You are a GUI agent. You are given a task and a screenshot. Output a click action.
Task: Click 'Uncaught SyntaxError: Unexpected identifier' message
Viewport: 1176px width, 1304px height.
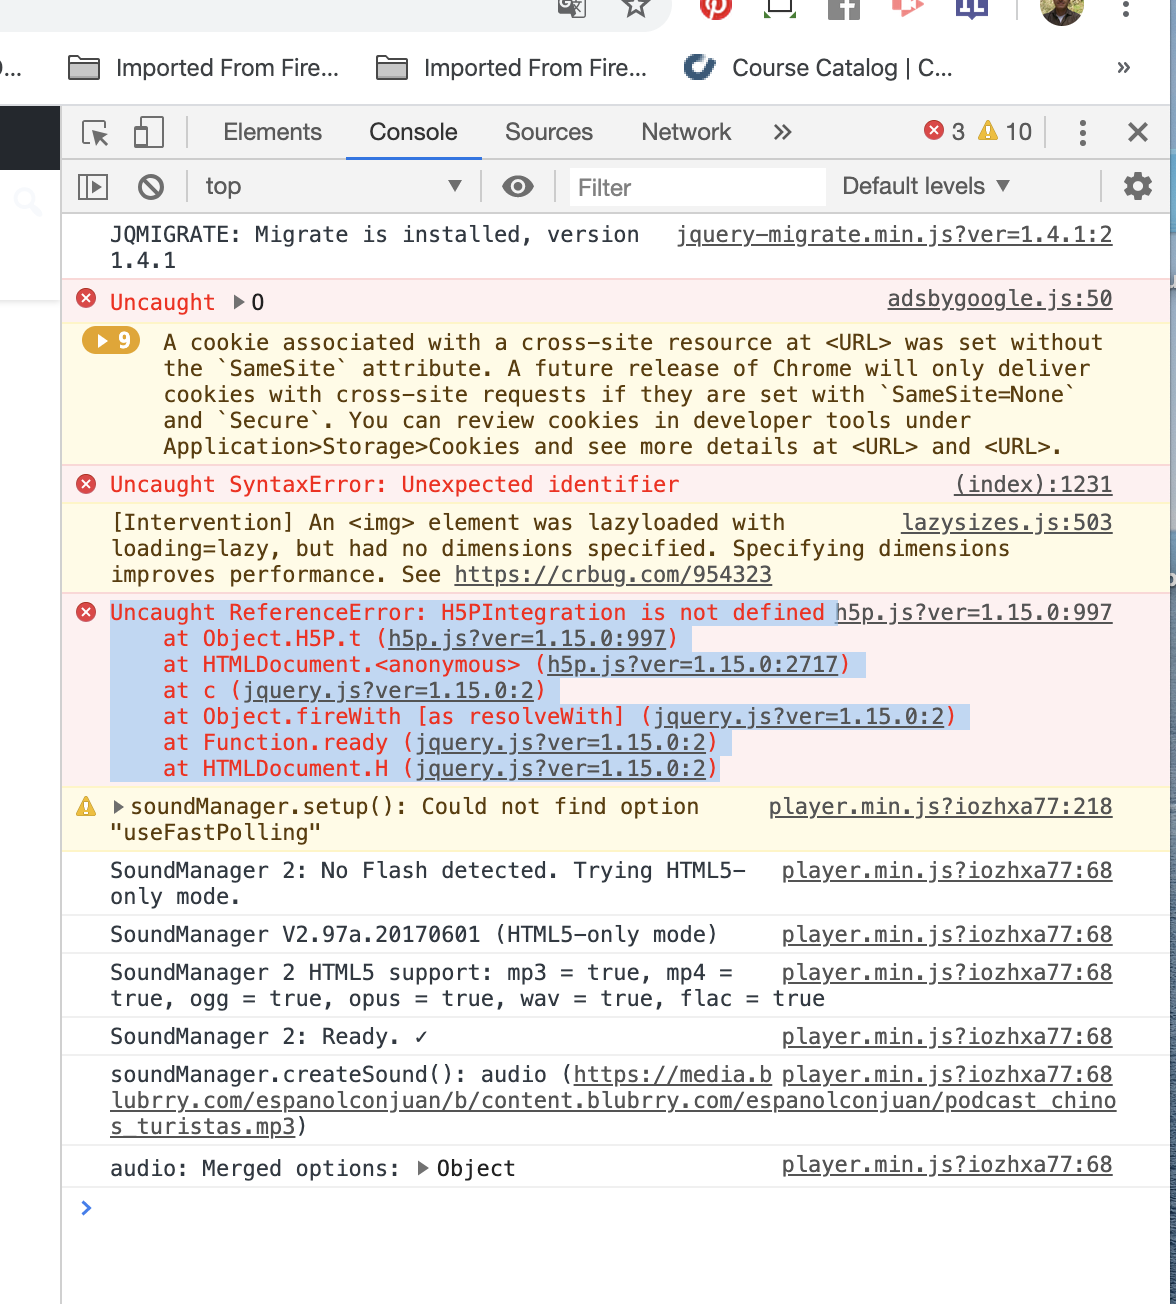point(394,484)
